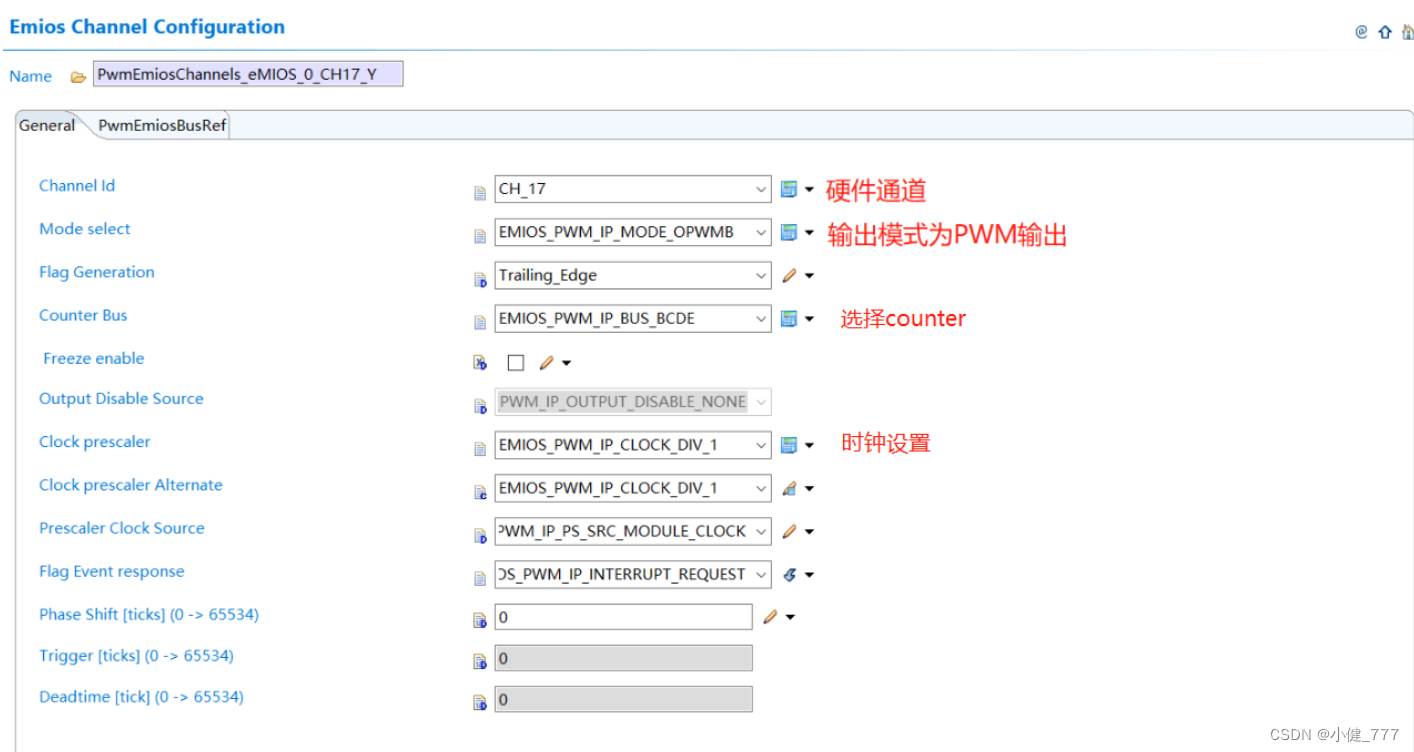1414x752 pixels.
Task: Click the document icon left of Mode select field
Action: coord(482,232)
